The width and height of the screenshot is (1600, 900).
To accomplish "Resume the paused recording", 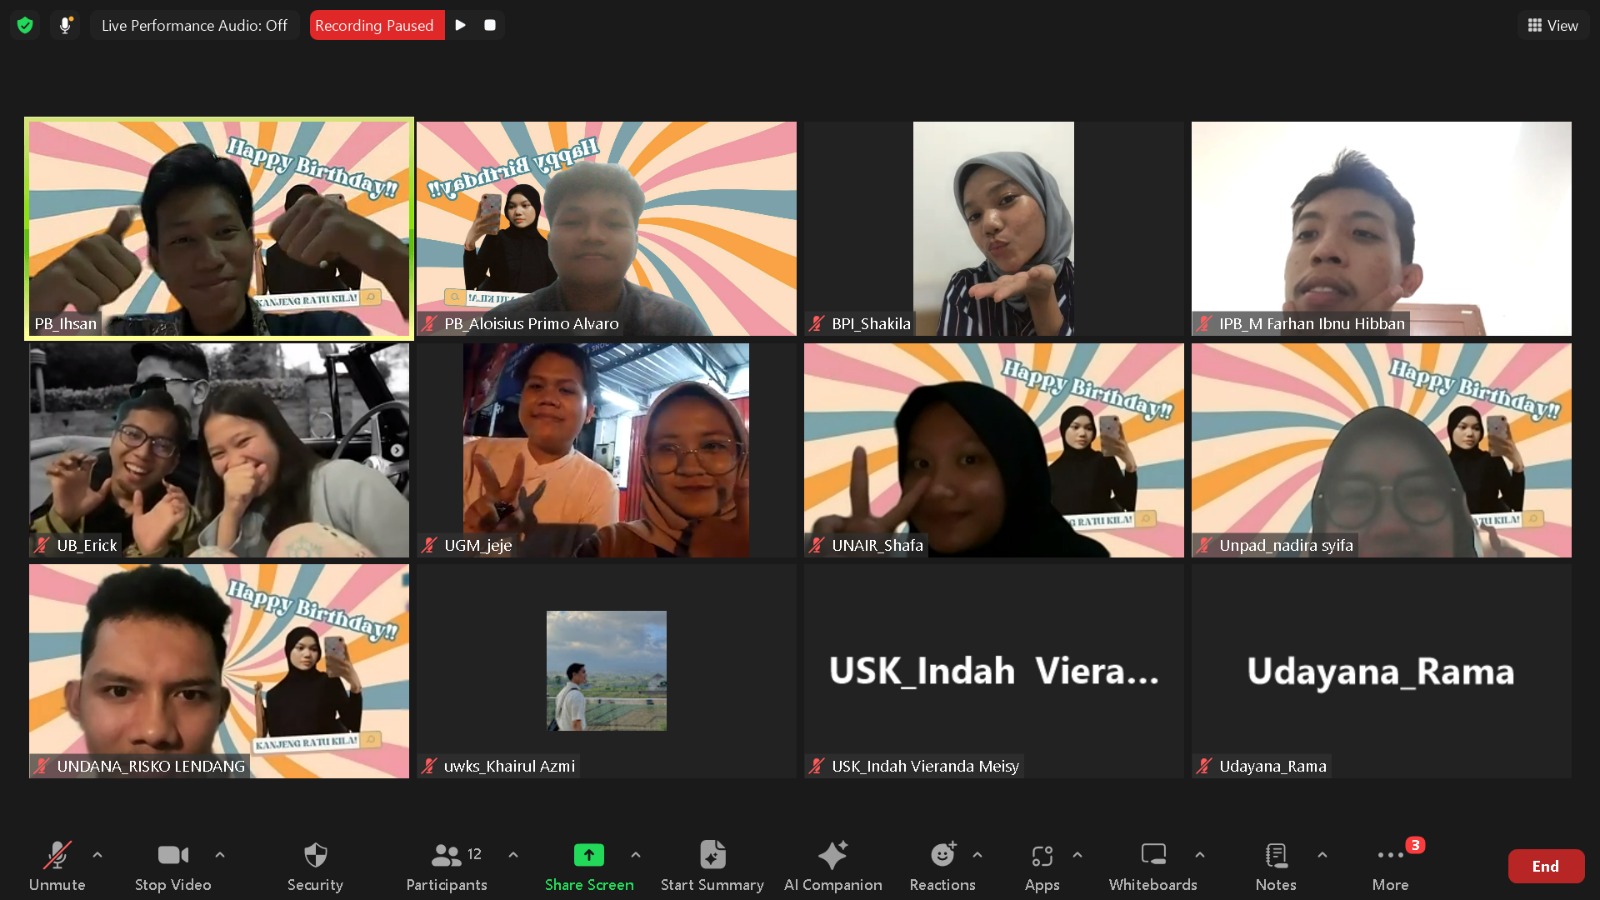I will pos(460,25).
